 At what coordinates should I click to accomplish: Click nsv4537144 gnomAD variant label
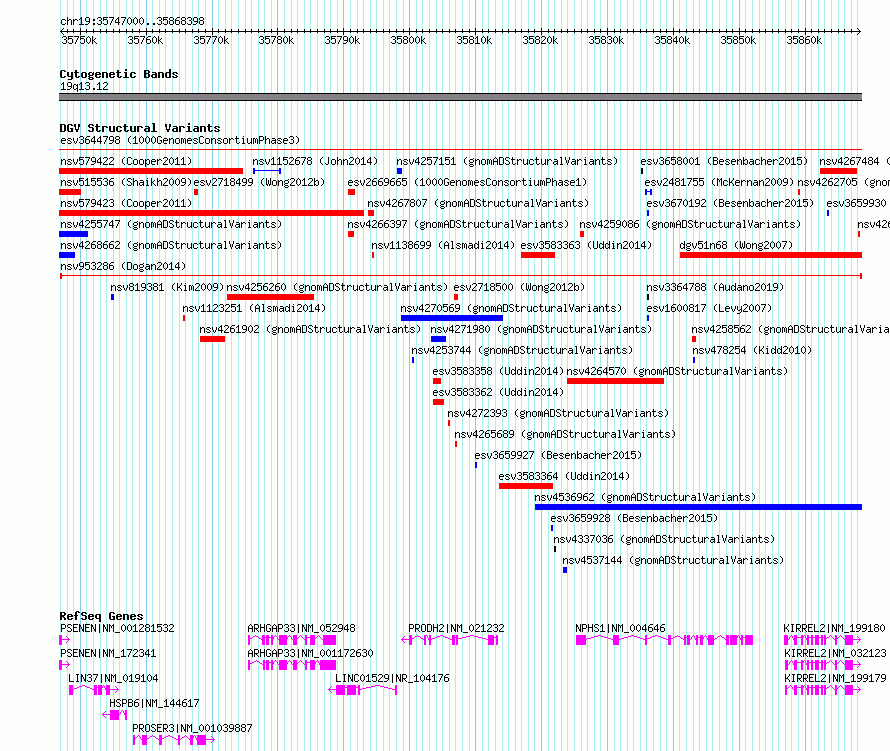coord(673,560)
